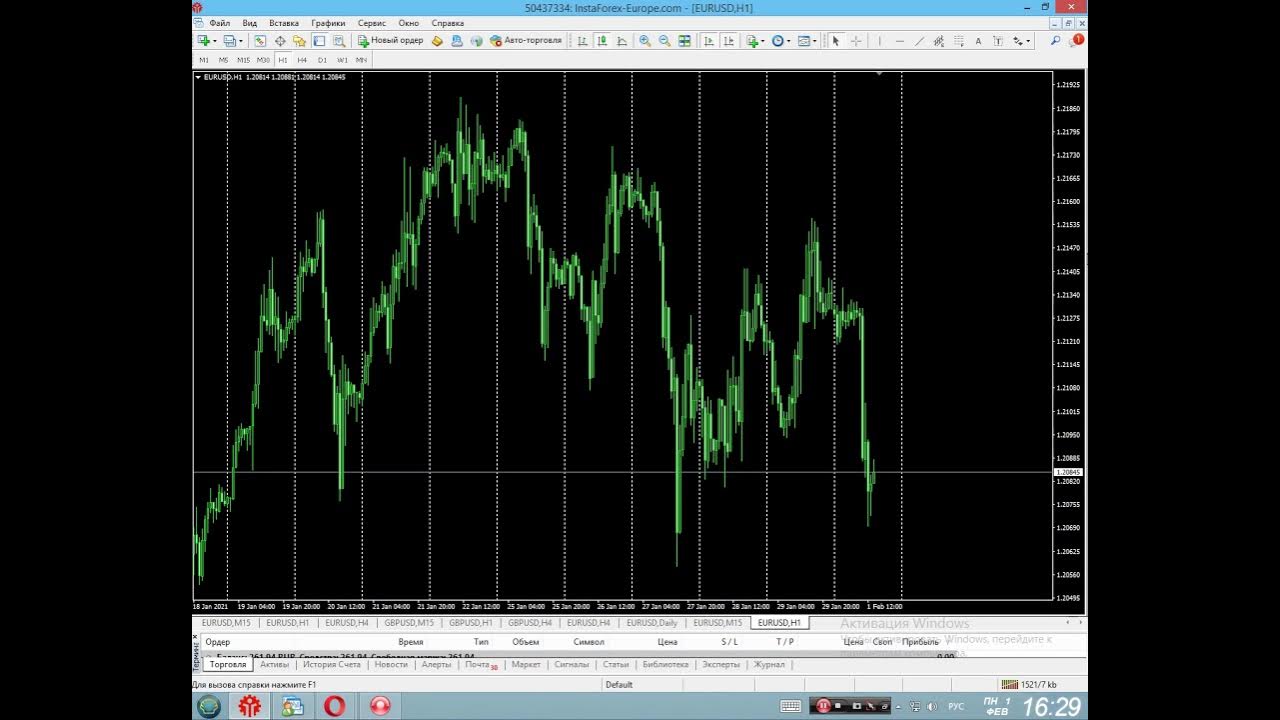Screen dimensions: 1280x720
Task: Select the crosshair tool
Action: (856, 41)
